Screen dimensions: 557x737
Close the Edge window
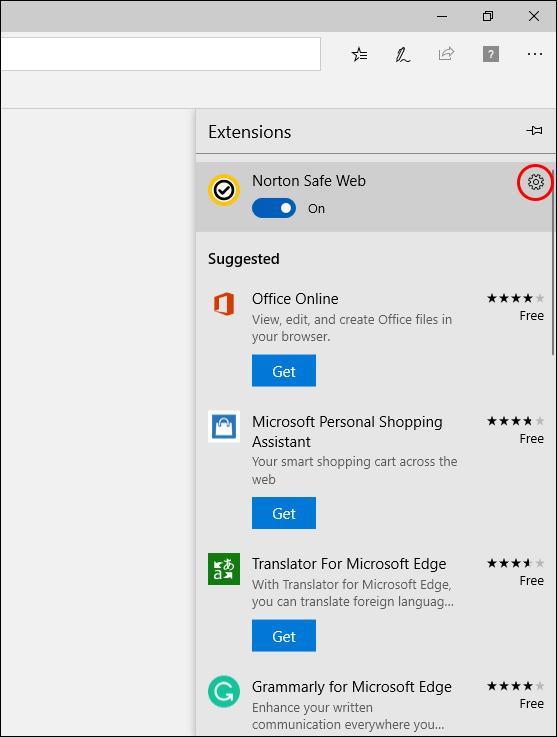534,16
